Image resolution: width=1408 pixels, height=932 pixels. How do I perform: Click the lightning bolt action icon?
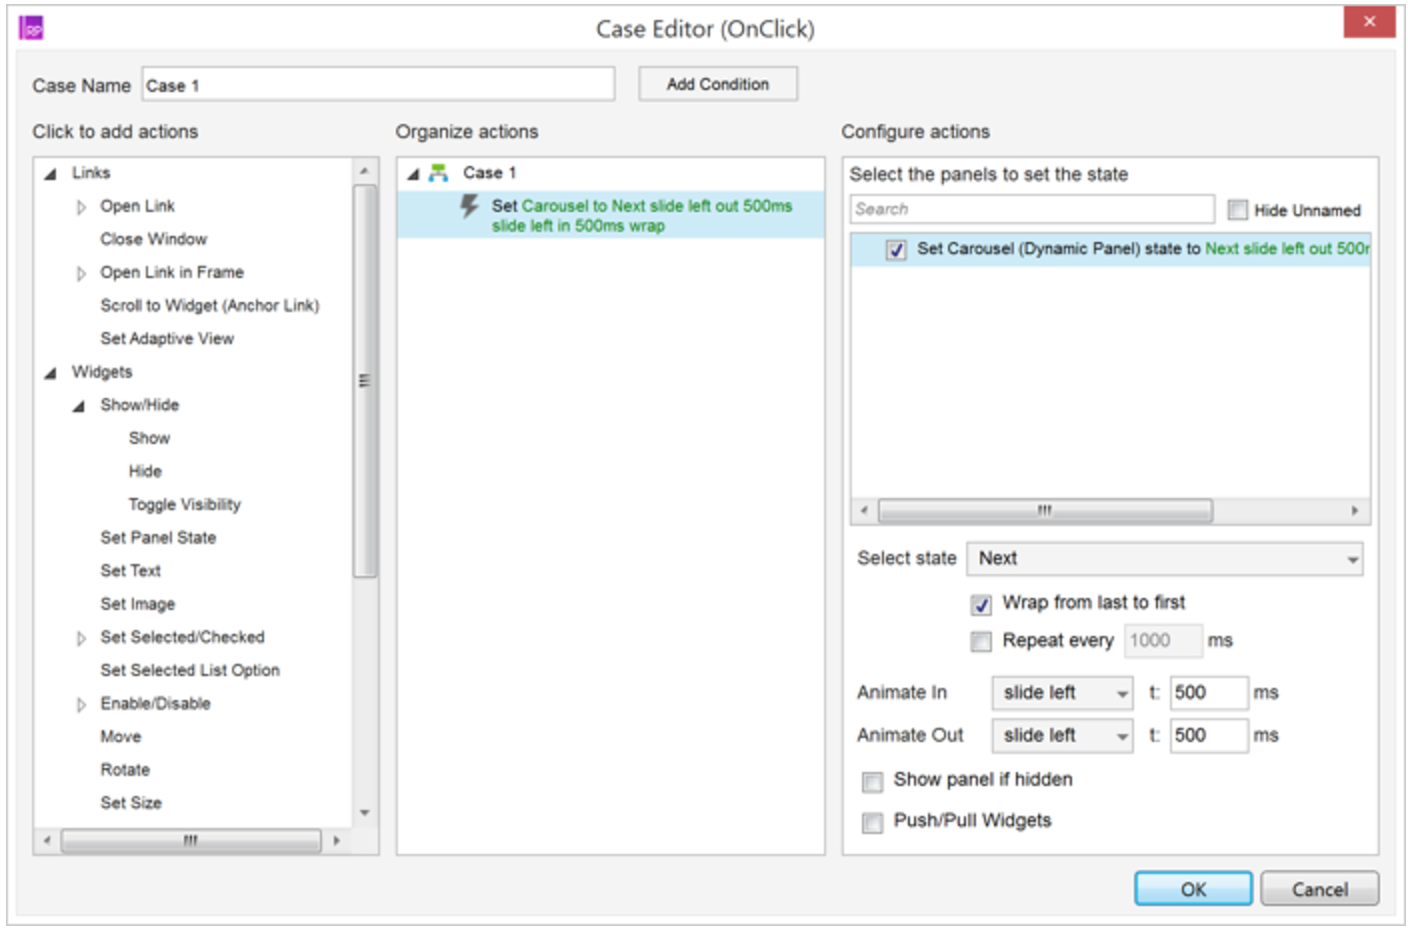pyautogui.click(x=469, y=207)
